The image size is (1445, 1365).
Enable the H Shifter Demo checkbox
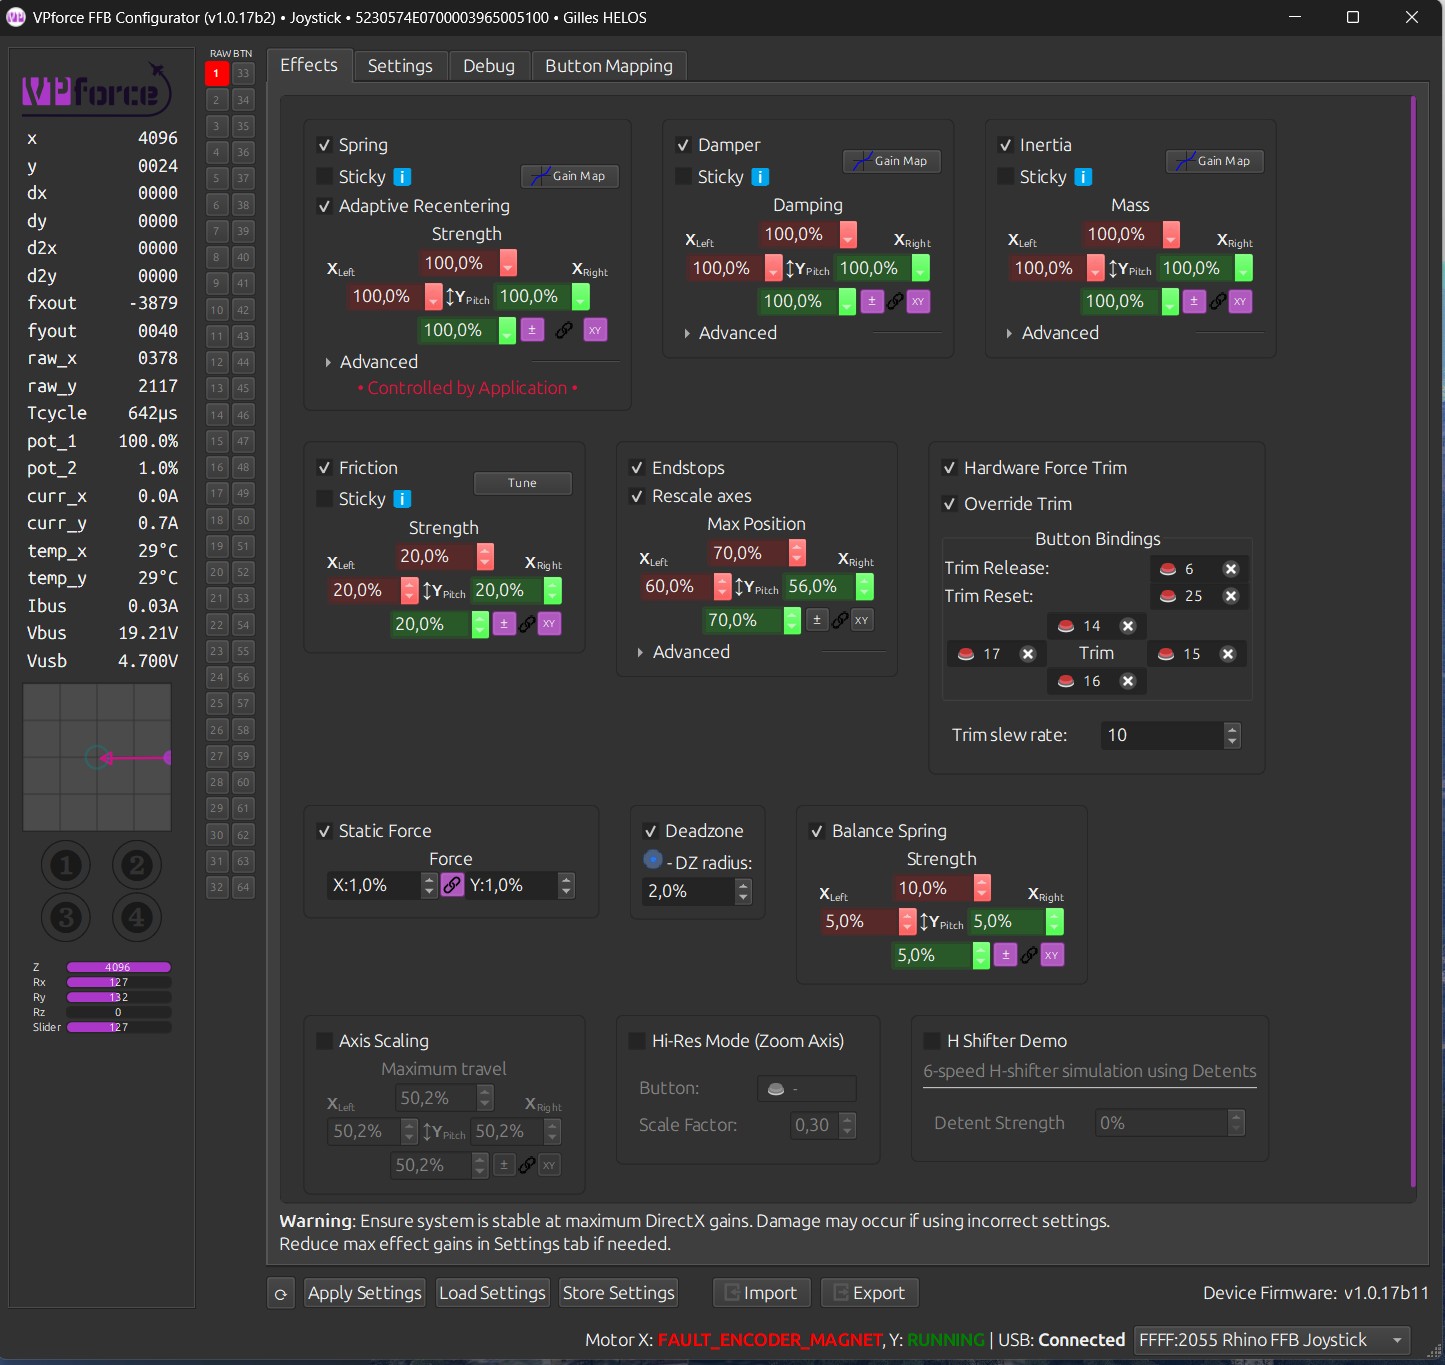tap(931, 1041)
